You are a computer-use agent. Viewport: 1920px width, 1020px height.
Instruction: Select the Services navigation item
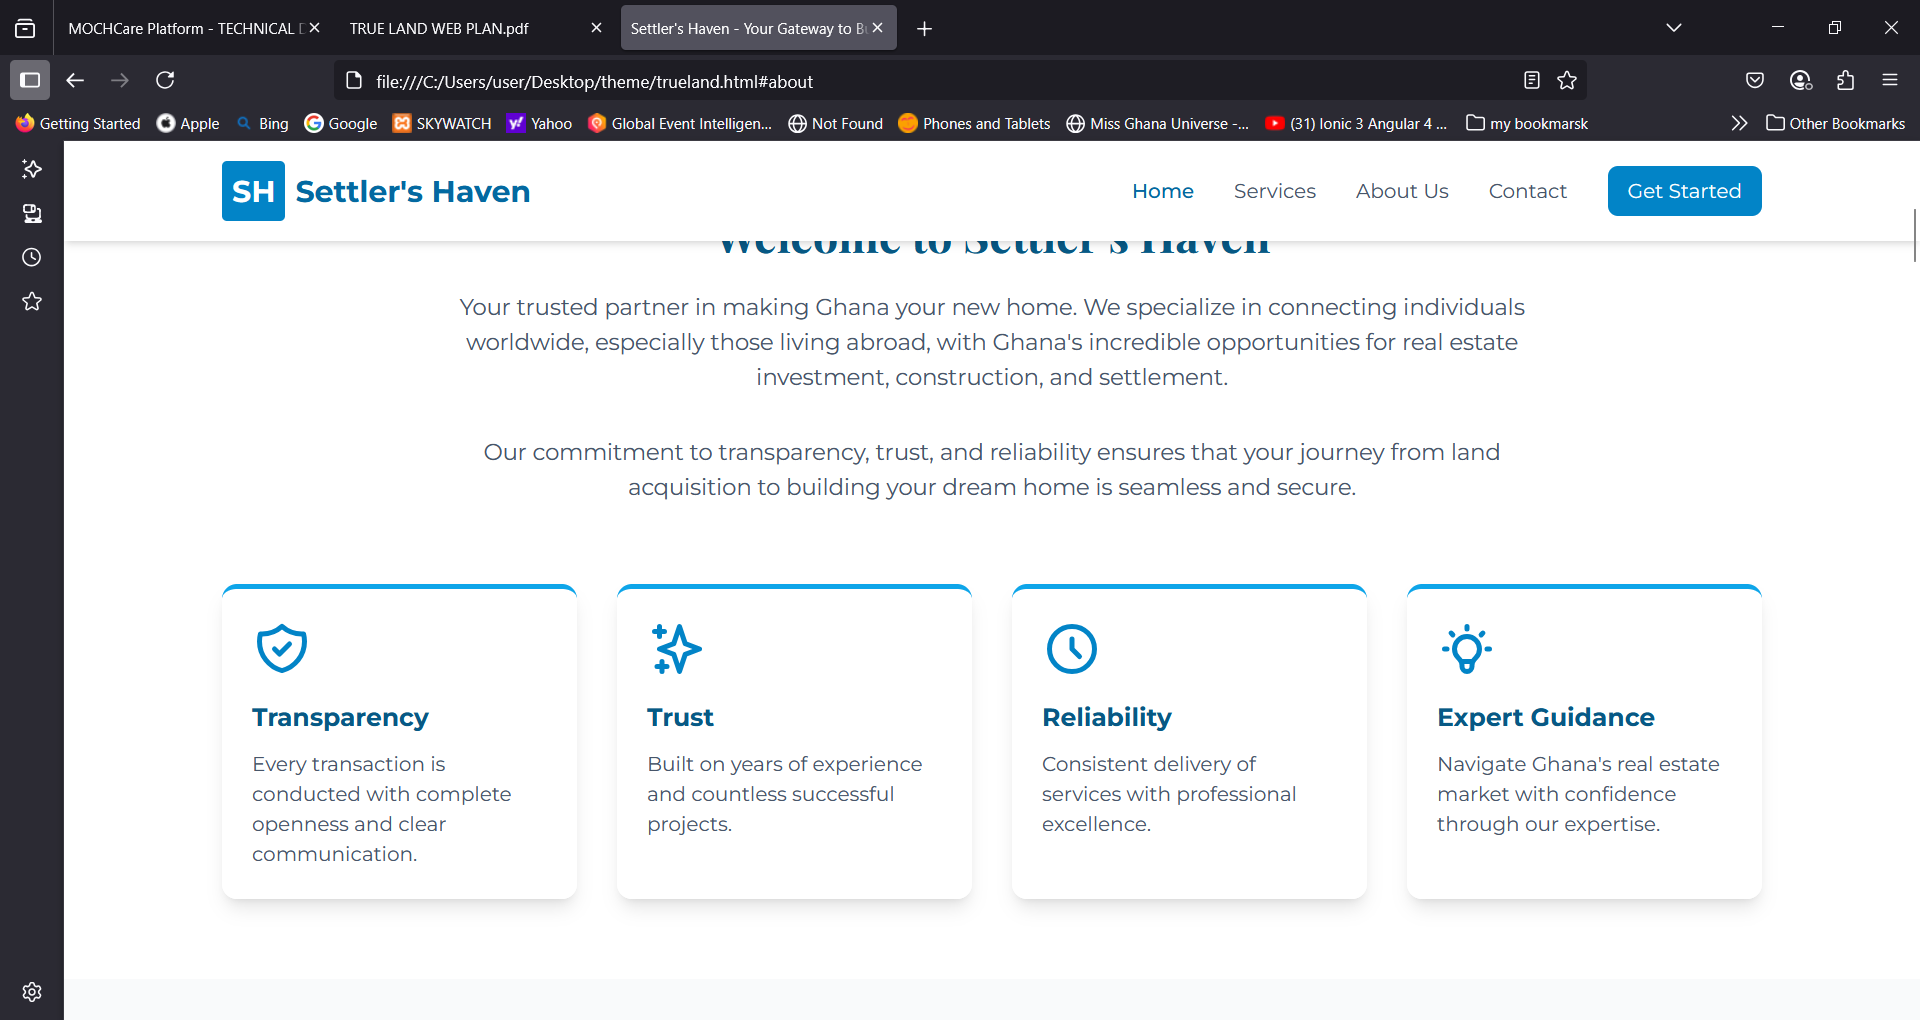pyautogui.click(x=1274, y=191)
